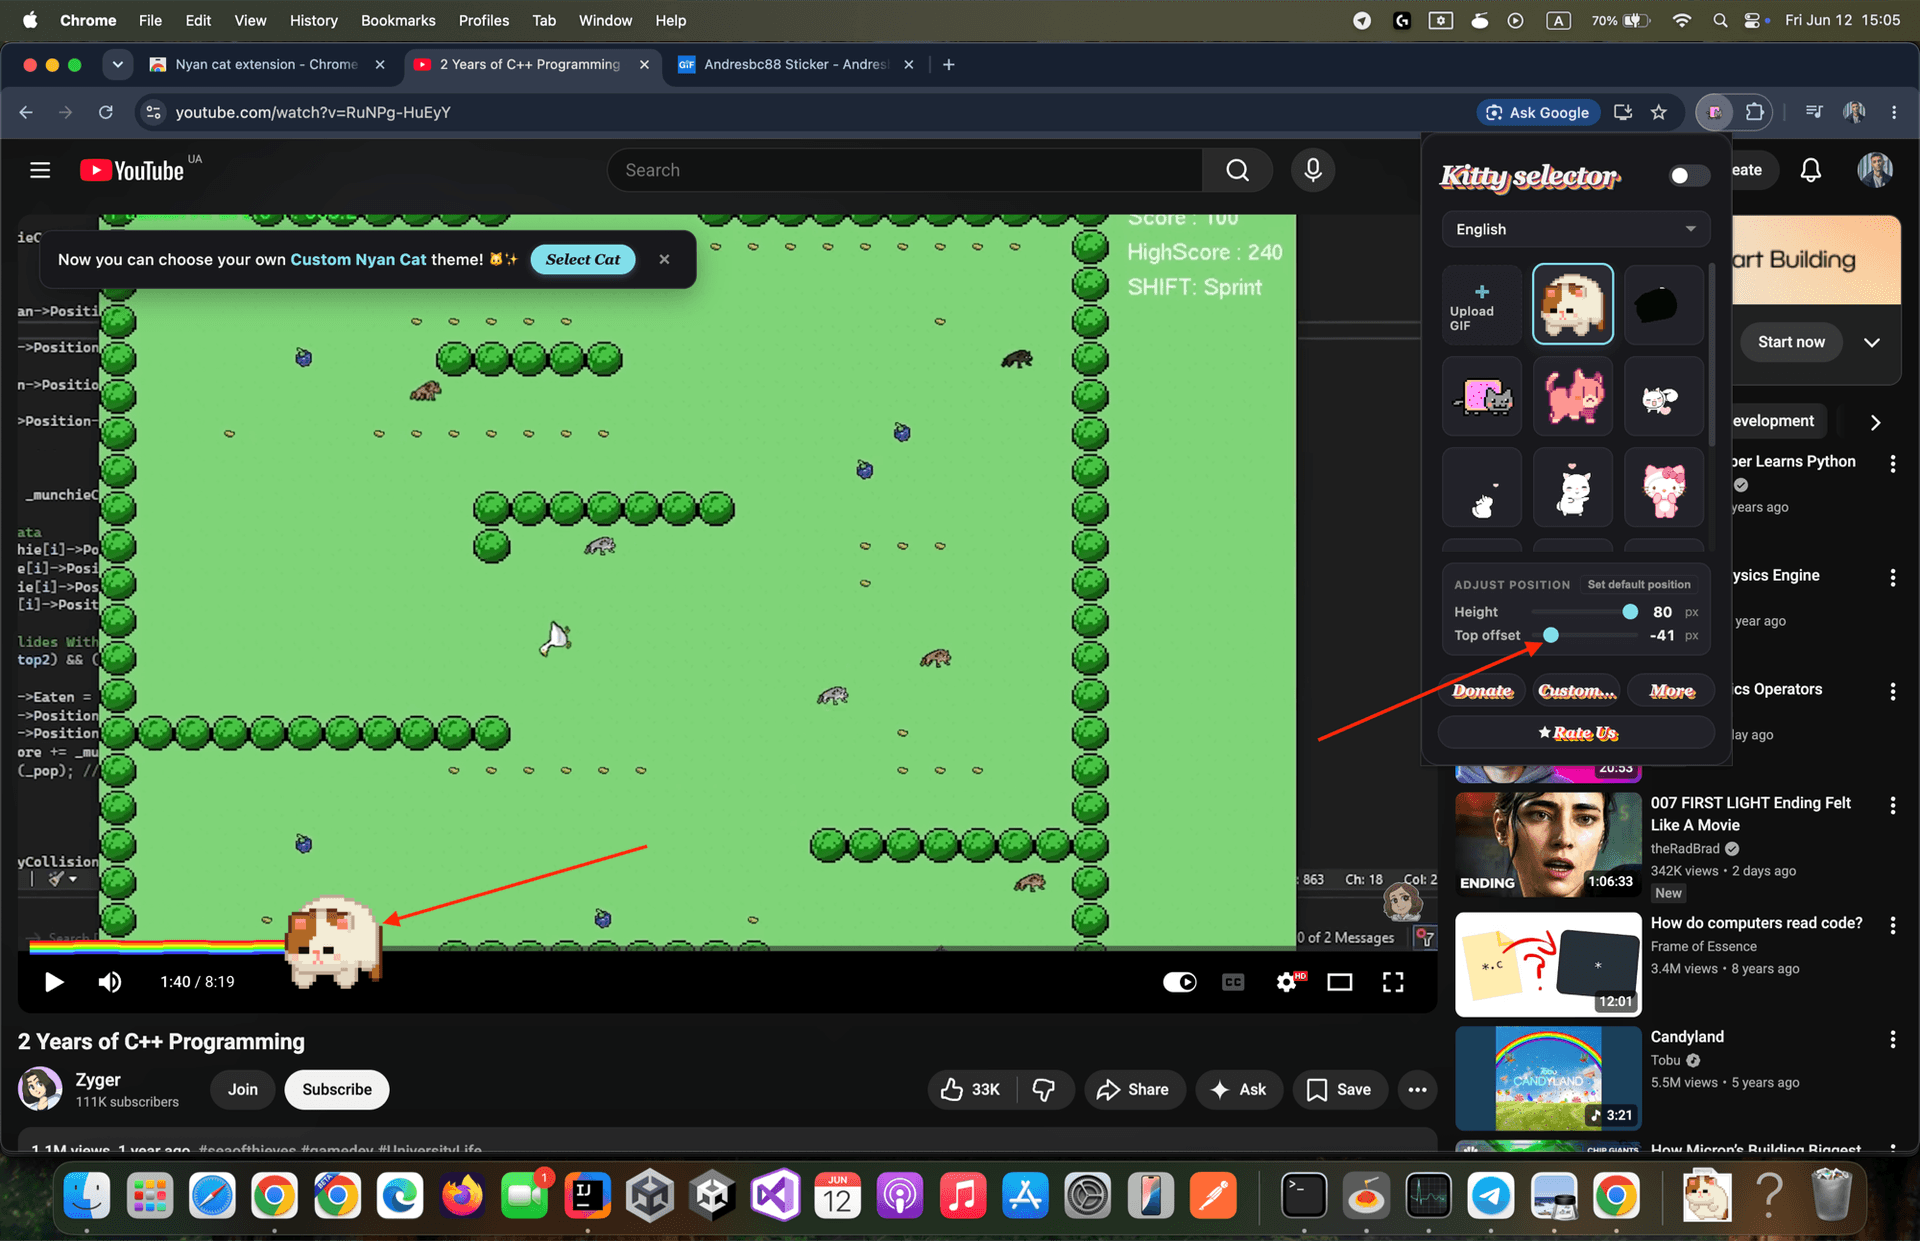Enter fullscreen mode
The width and height of the screenshot is (1920, 1241).
pyautogui.click(x=1393, y=982)
